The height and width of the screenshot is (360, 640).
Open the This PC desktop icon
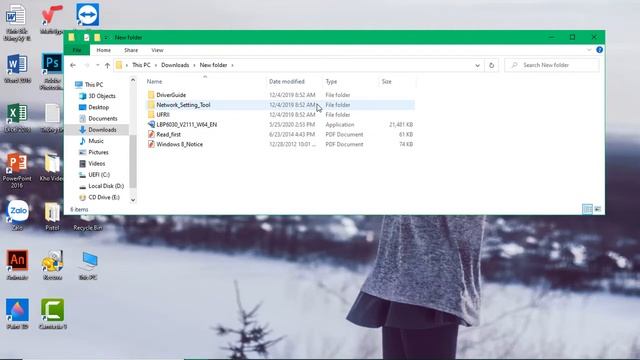(88, 265)
